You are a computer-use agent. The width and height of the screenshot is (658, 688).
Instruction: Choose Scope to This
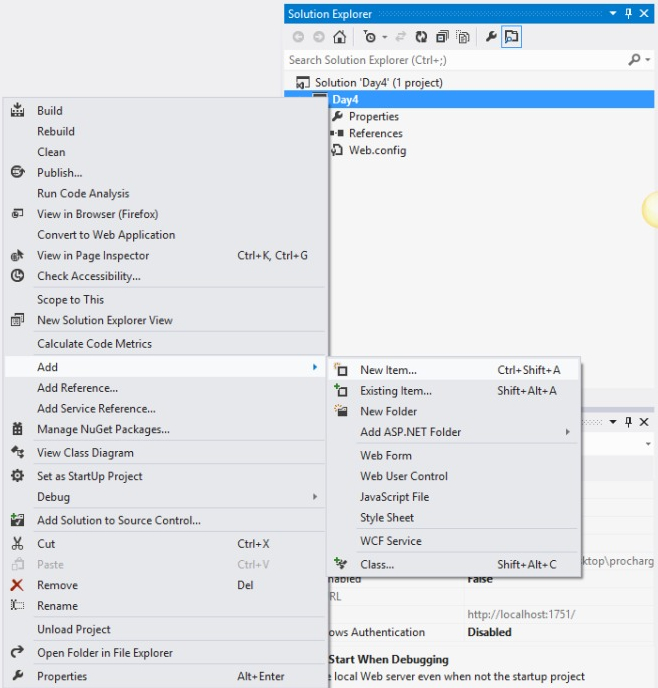71,300
